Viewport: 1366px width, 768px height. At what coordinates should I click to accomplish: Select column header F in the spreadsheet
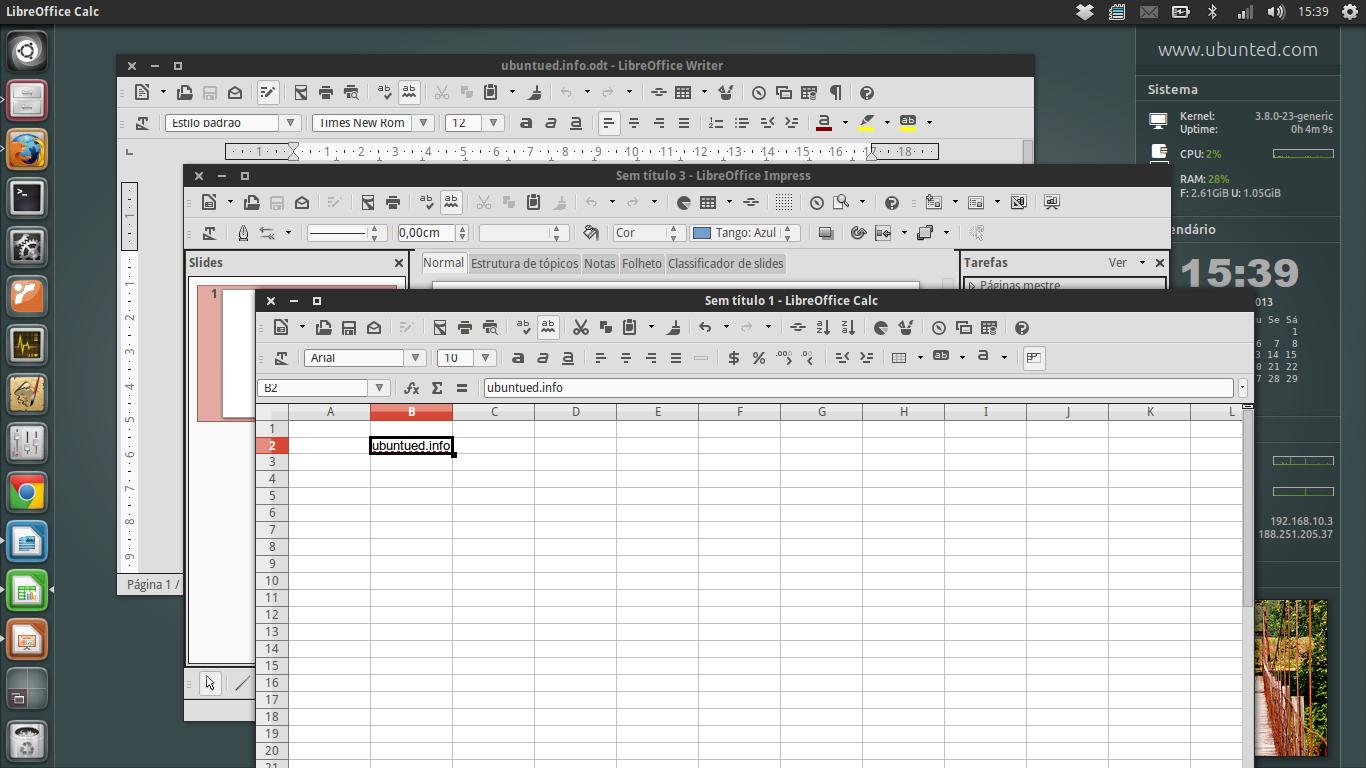click(739, 412)
